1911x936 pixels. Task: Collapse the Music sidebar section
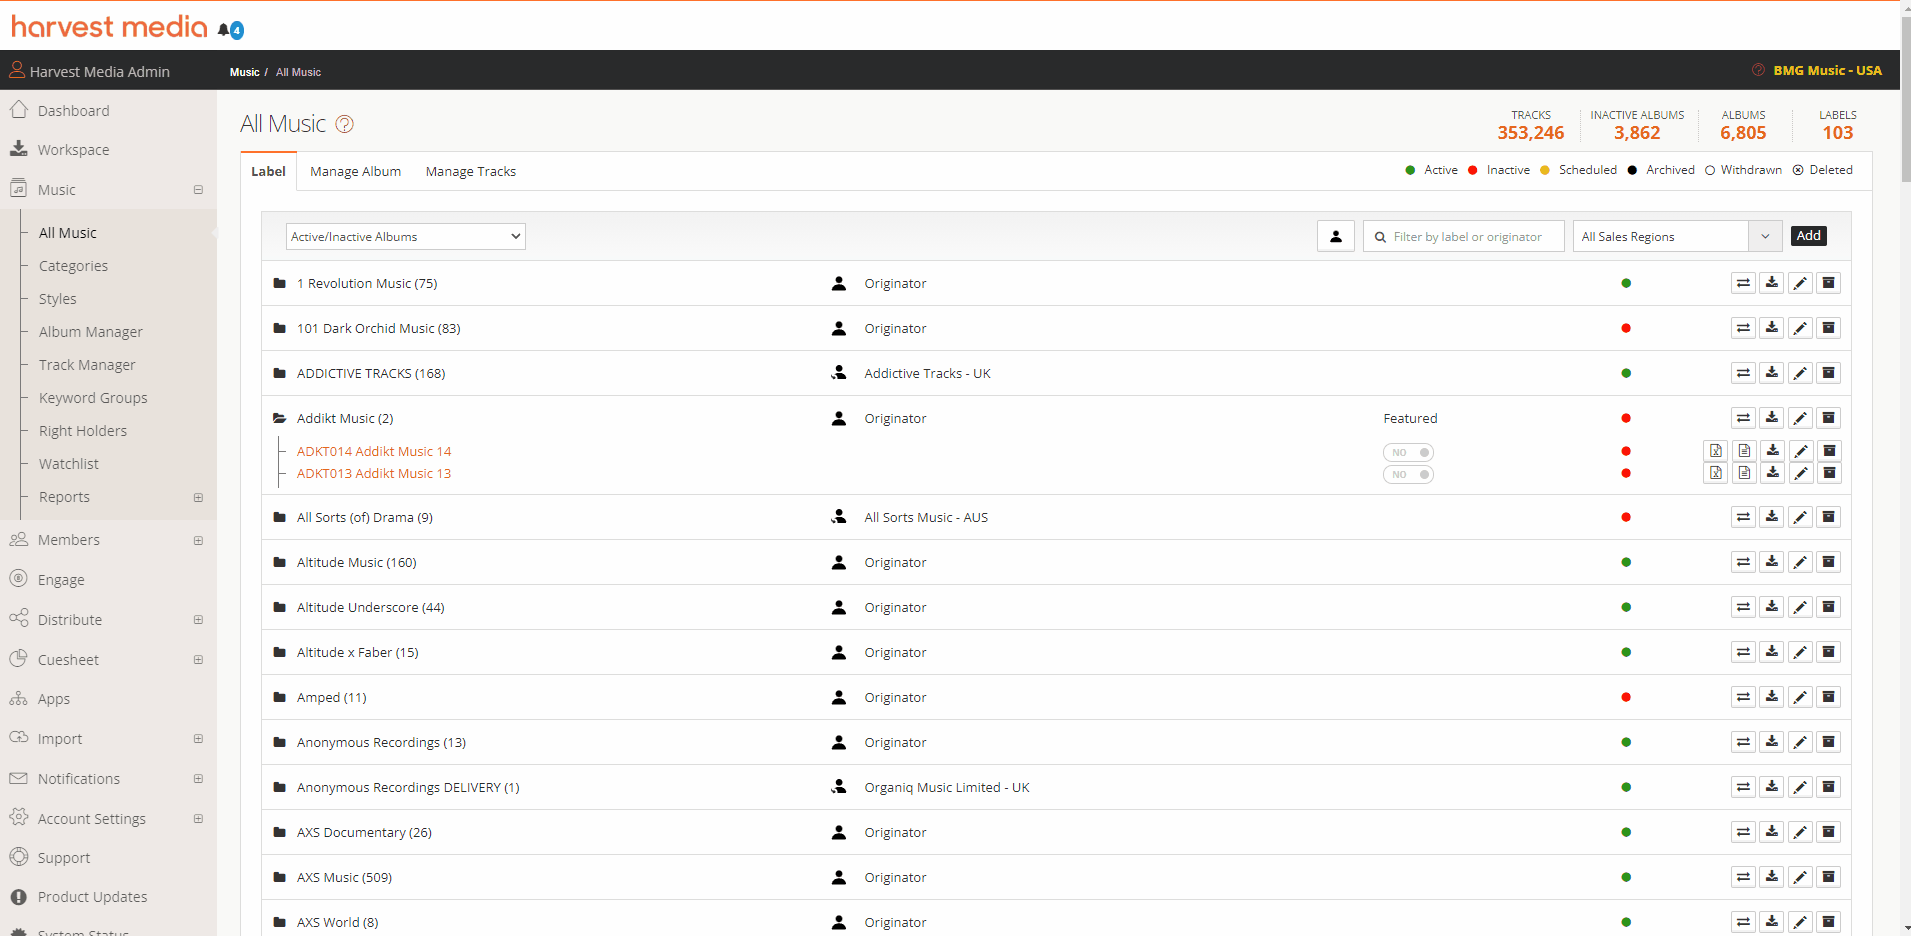(198, 190)
